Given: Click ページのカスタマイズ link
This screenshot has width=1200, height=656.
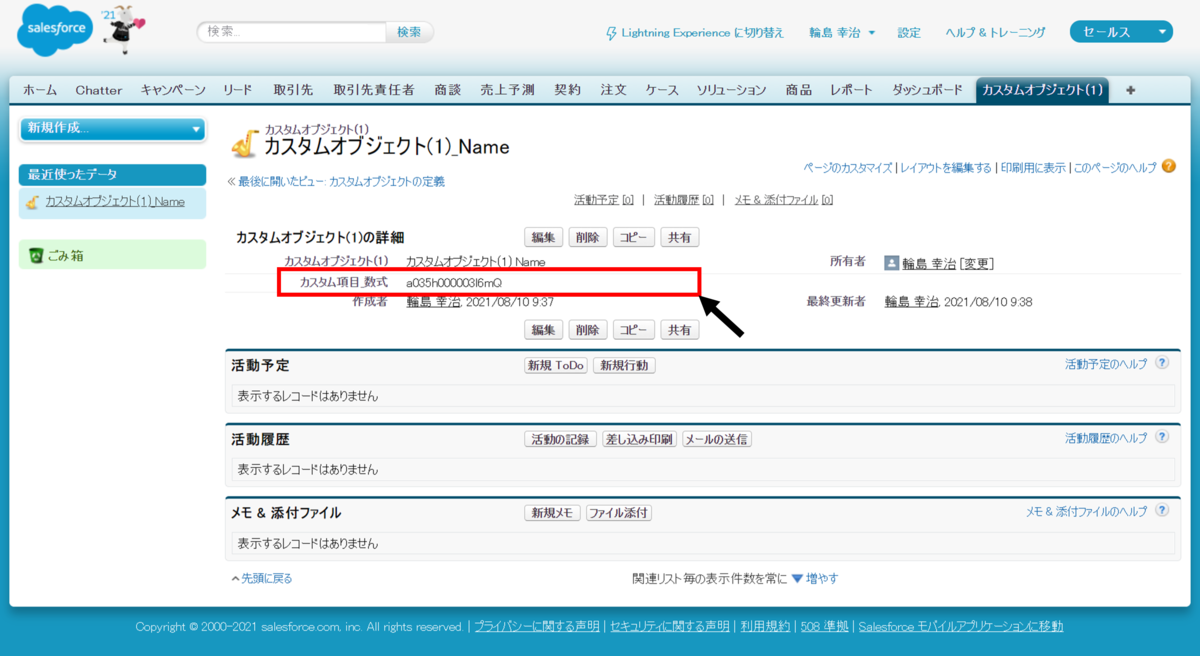Looking at the screenshot, I should (848, 167).
